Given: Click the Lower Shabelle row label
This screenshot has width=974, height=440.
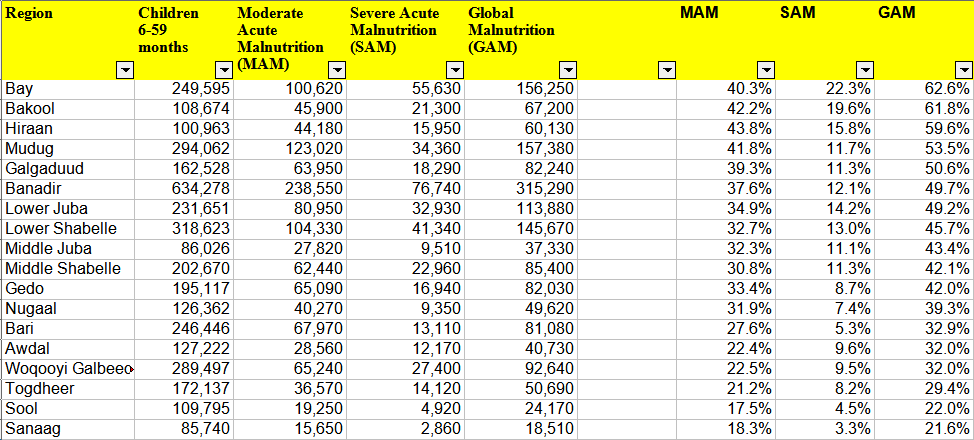Looking at the screenshot, I should [x=66, y=229].
